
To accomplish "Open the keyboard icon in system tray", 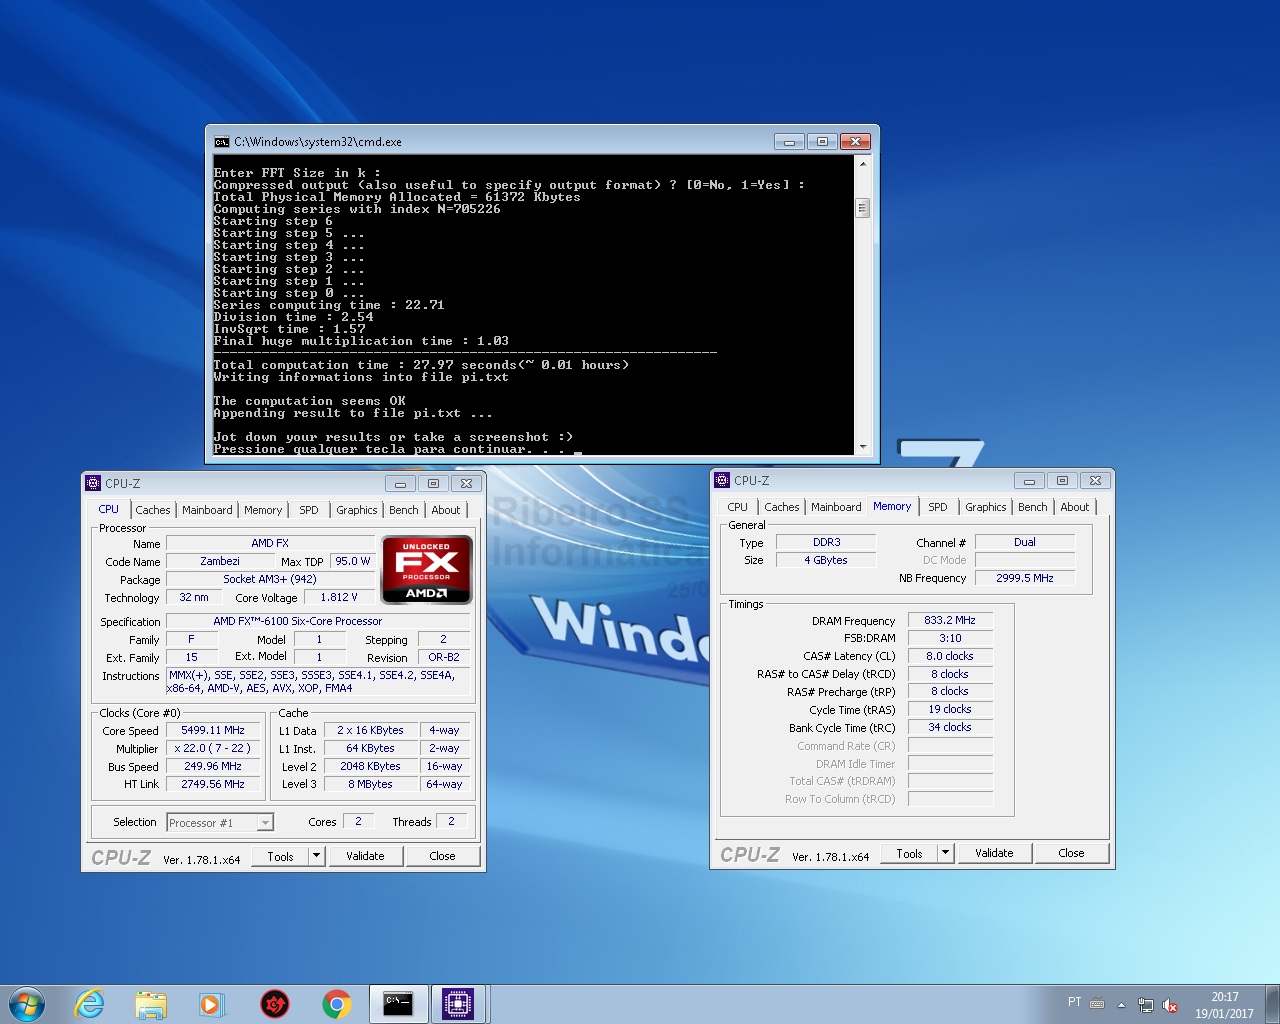I will click(x=1097, y=1004).
